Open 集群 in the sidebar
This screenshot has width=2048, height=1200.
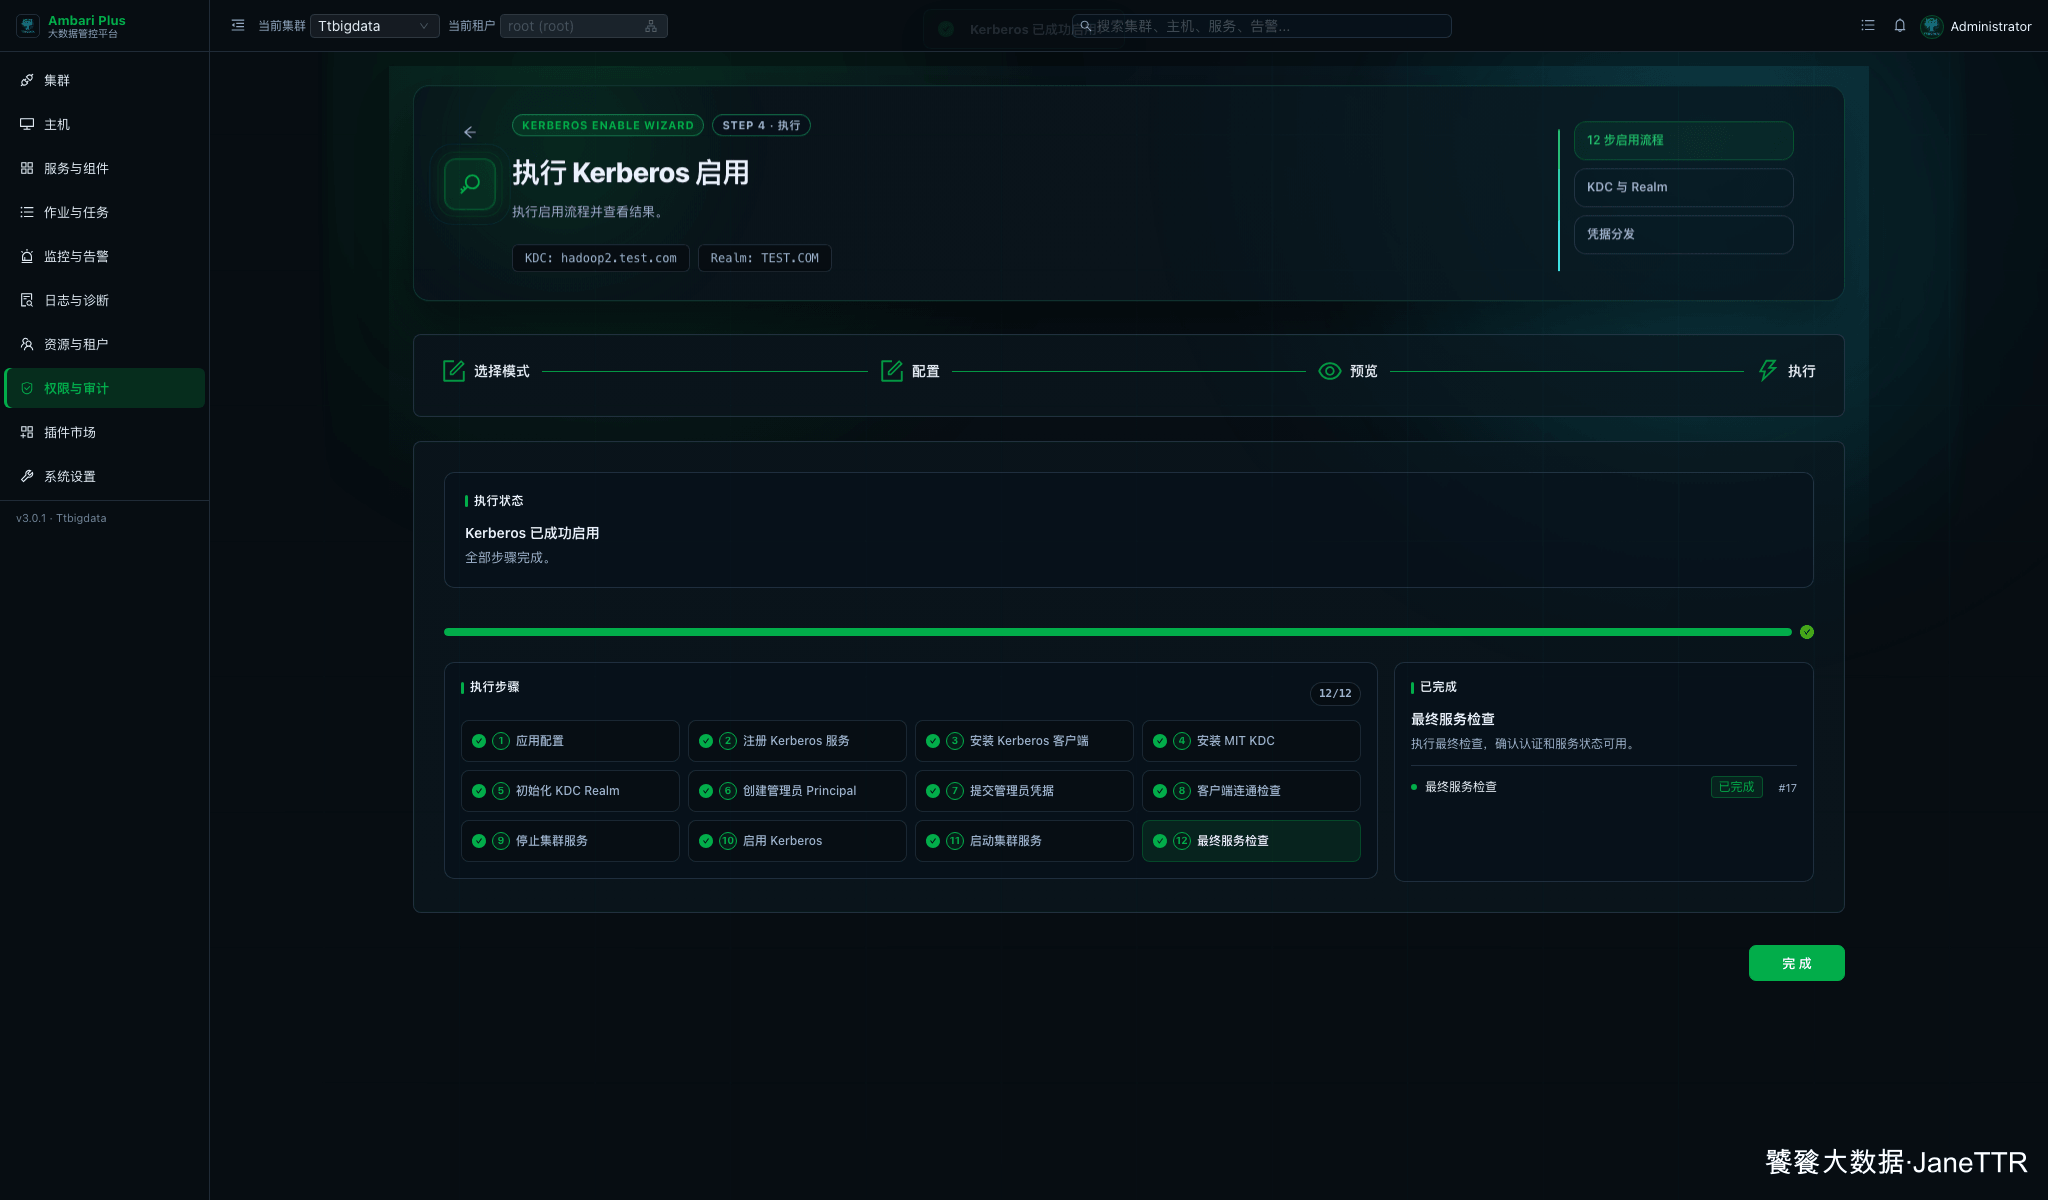[x=104, y=80]
